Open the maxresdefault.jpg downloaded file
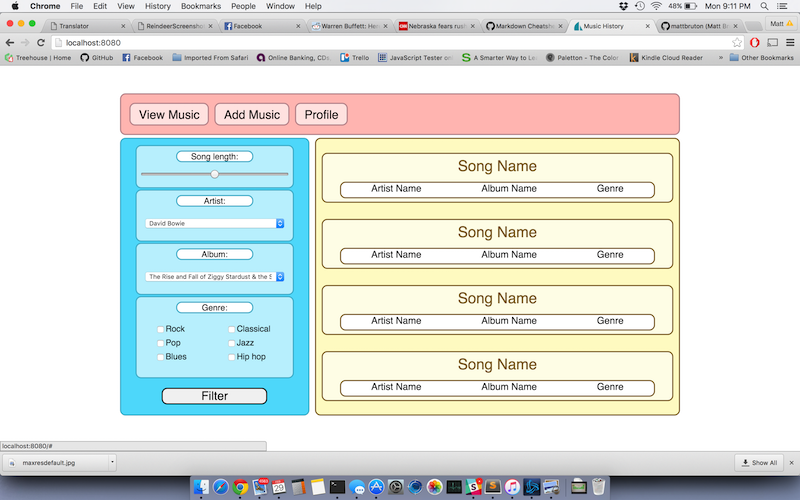This screenshot has height=500, width=800. click(55, 463)
